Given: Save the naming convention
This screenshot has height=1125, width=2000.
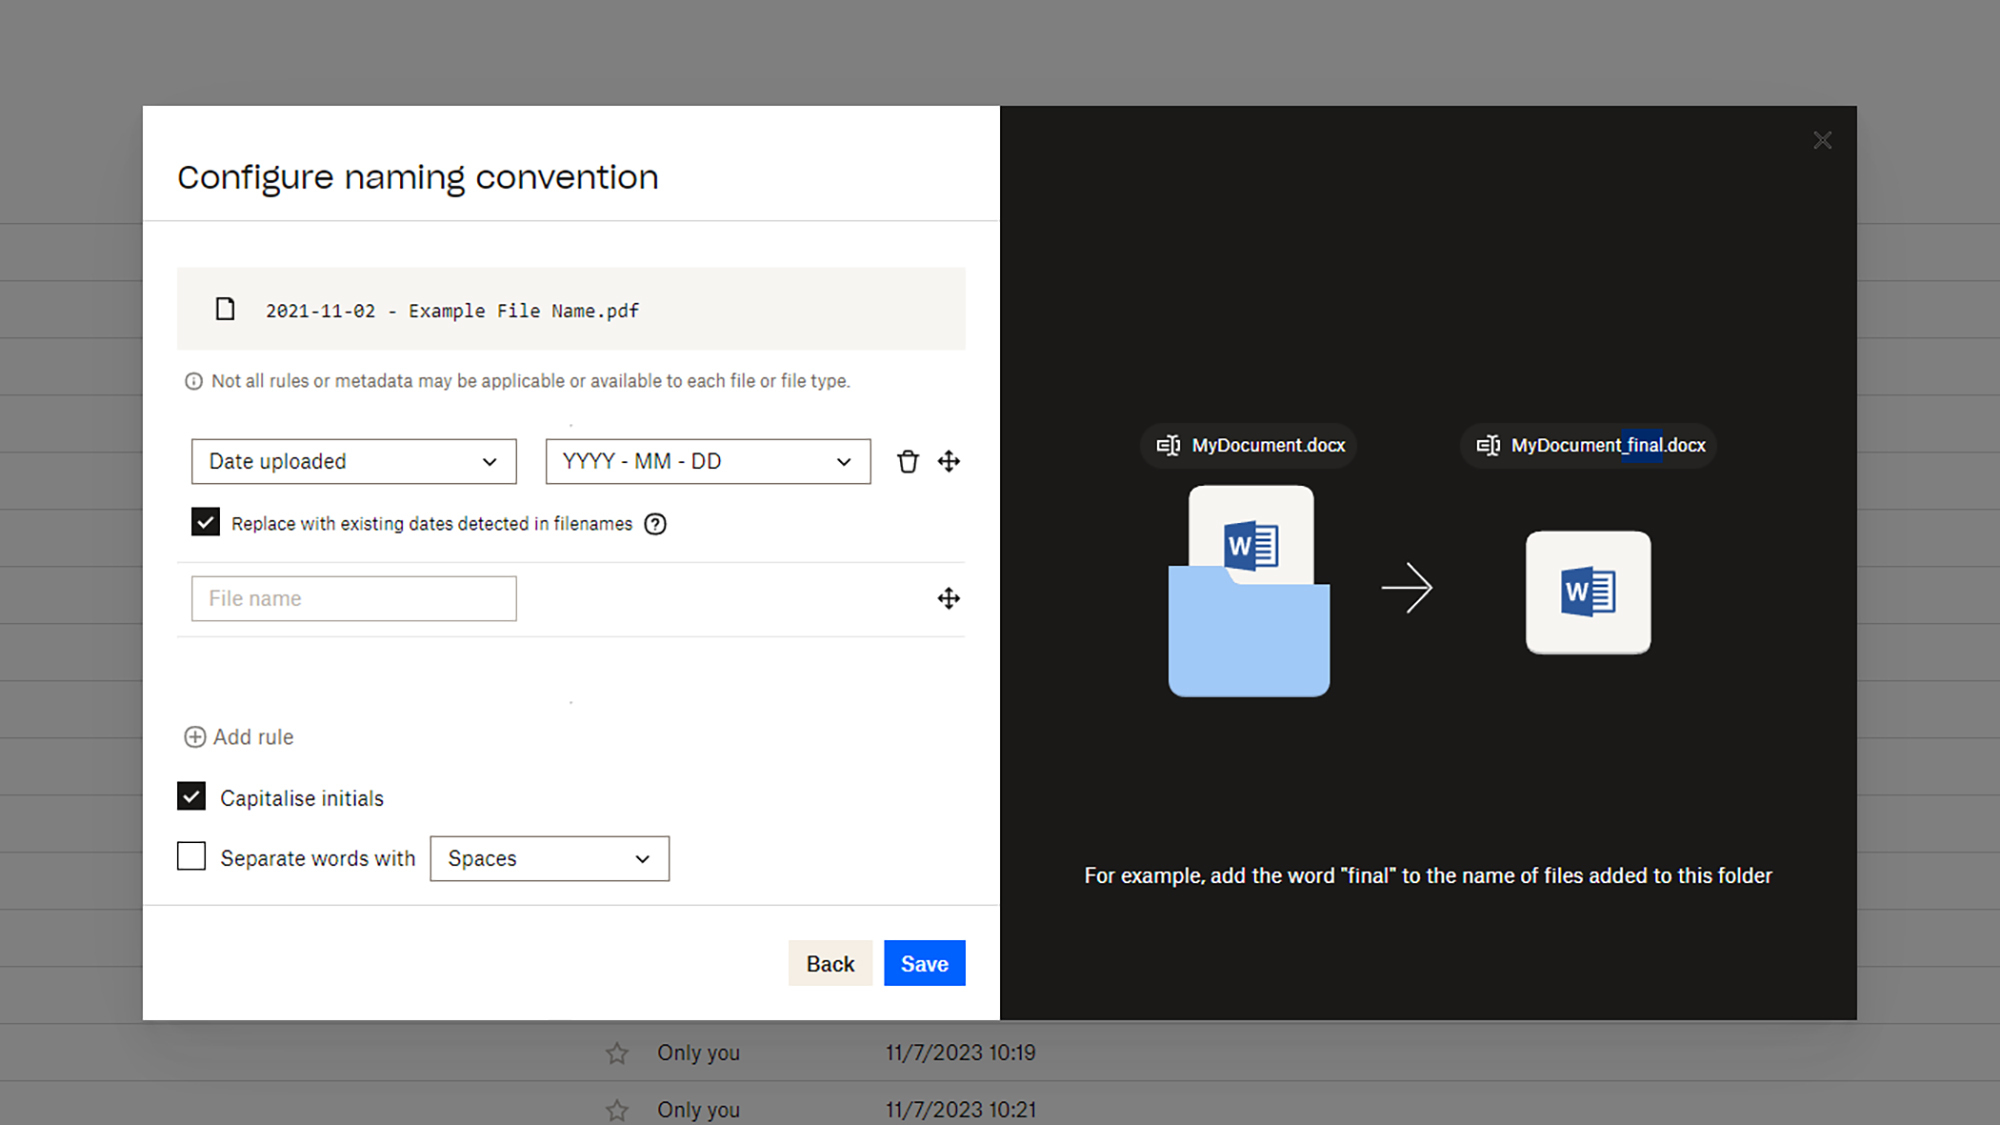Looking at the screenshot, I should coord(924,963).
